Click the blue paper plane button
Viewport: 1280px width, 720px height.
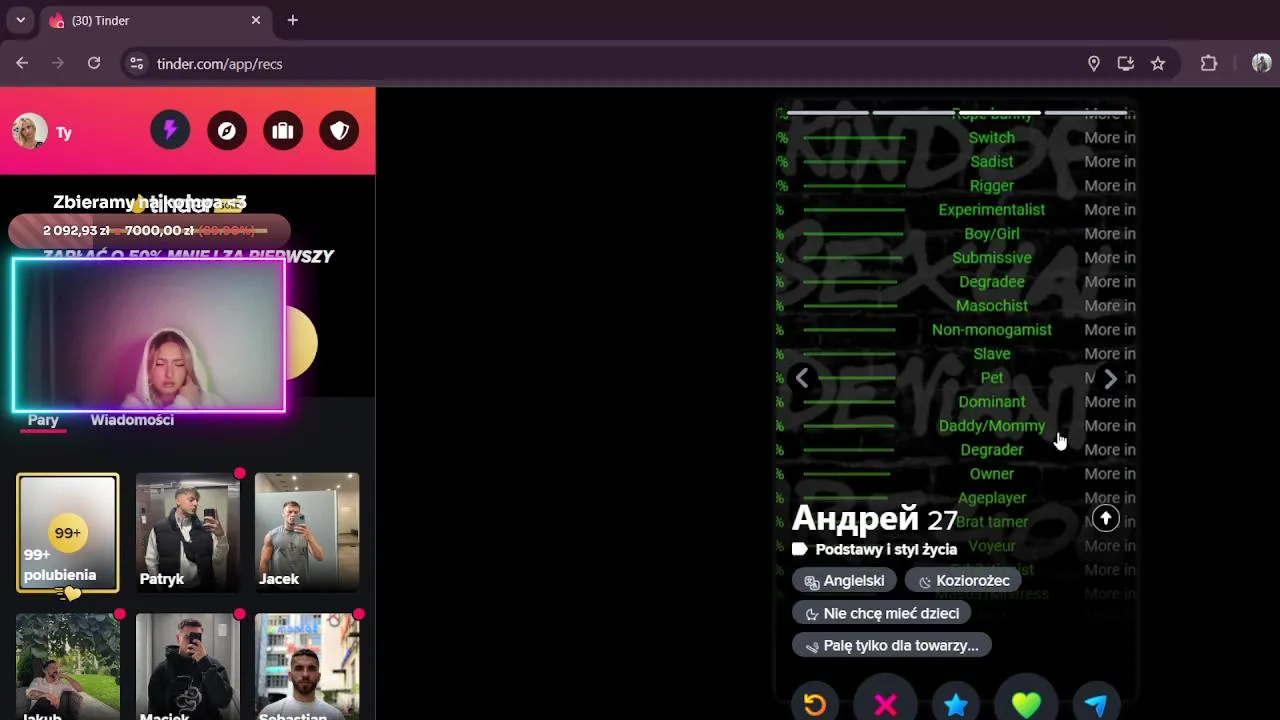pos(1096,704)
